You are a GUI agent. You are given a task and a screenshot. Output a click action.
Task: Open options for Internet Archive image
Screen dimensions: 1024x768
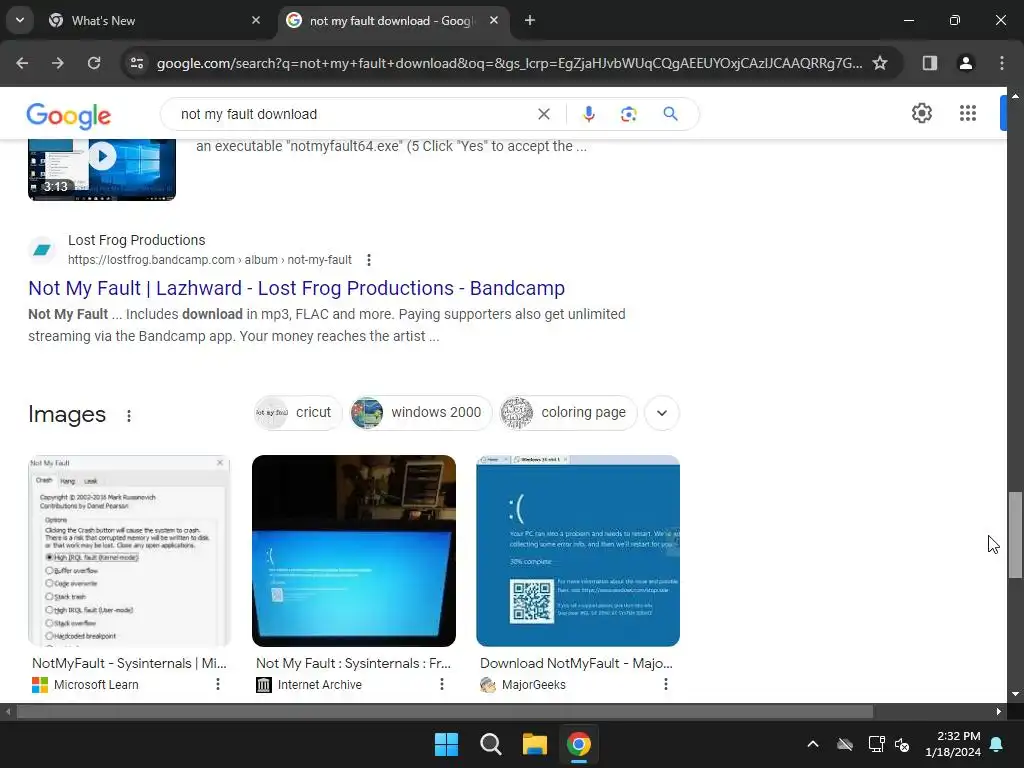point(441,684)
